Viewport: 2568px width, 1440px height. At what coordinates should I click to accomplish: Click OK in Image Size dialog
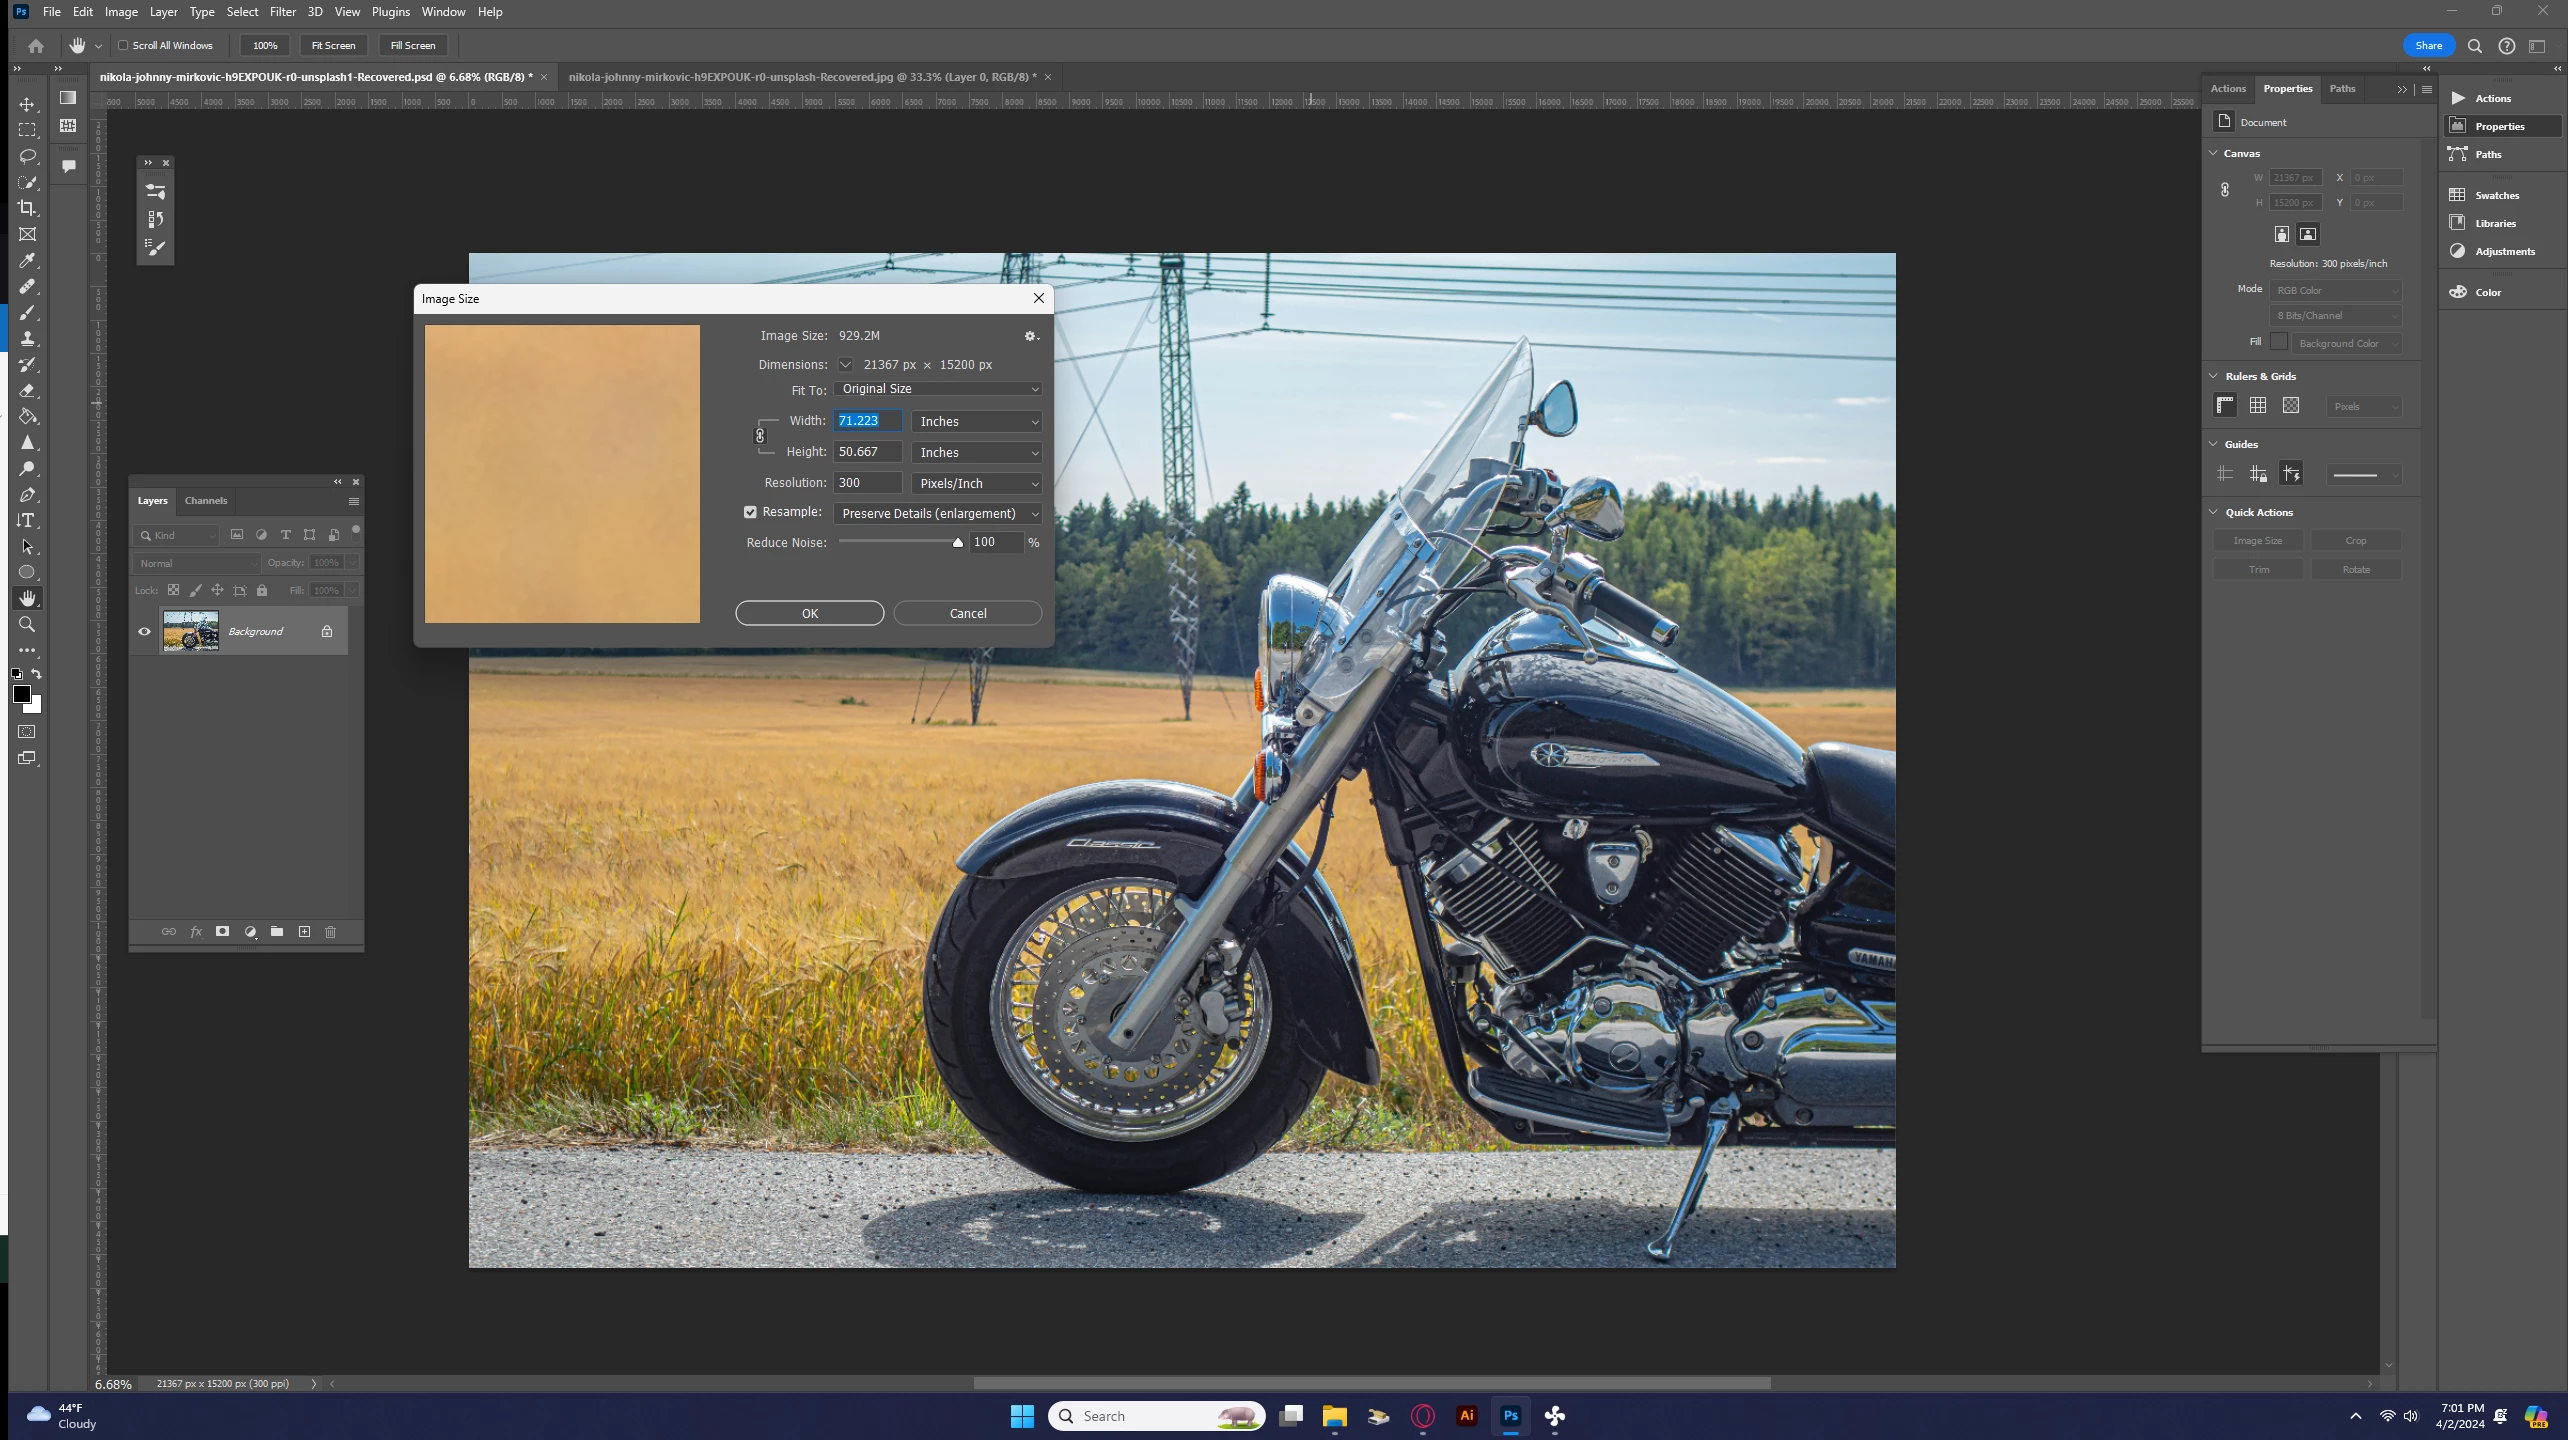click(x=809, y=613)
